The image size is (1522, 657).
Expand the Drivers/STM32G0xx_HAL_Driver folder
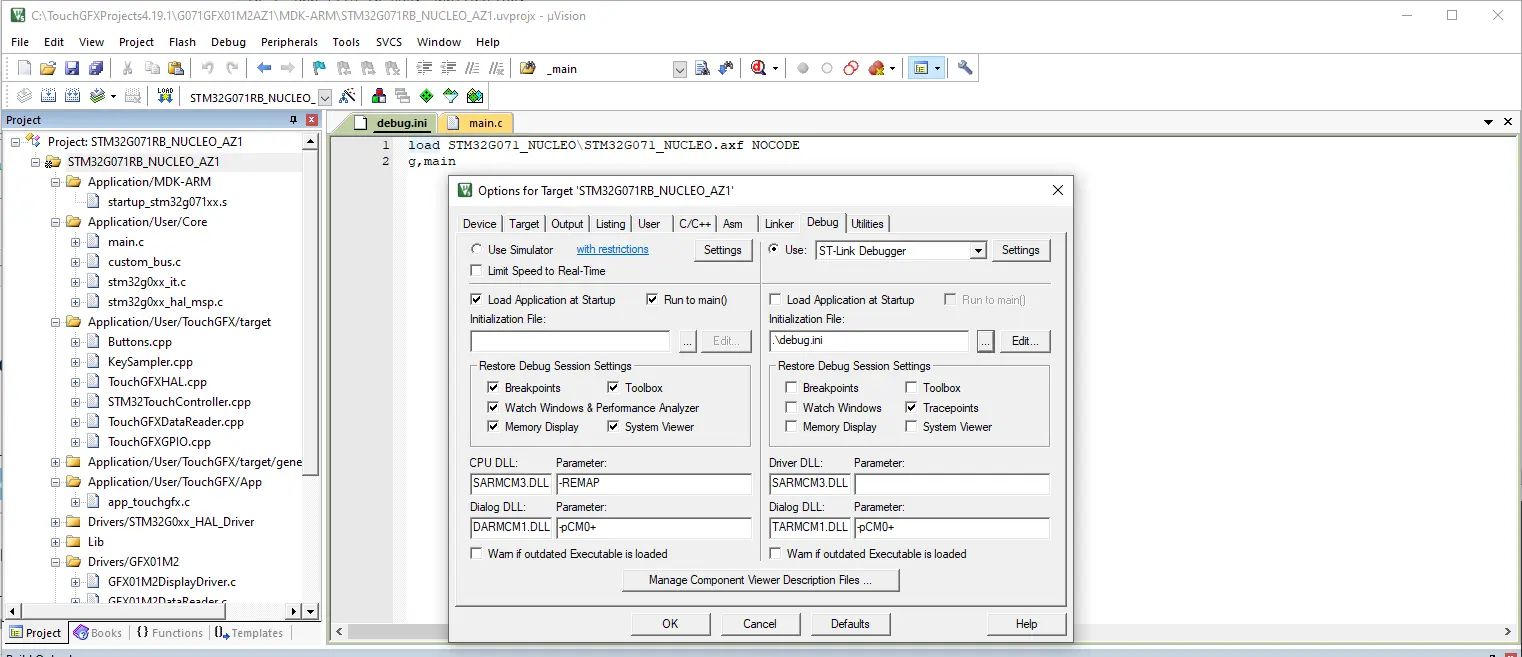(56, 522)
